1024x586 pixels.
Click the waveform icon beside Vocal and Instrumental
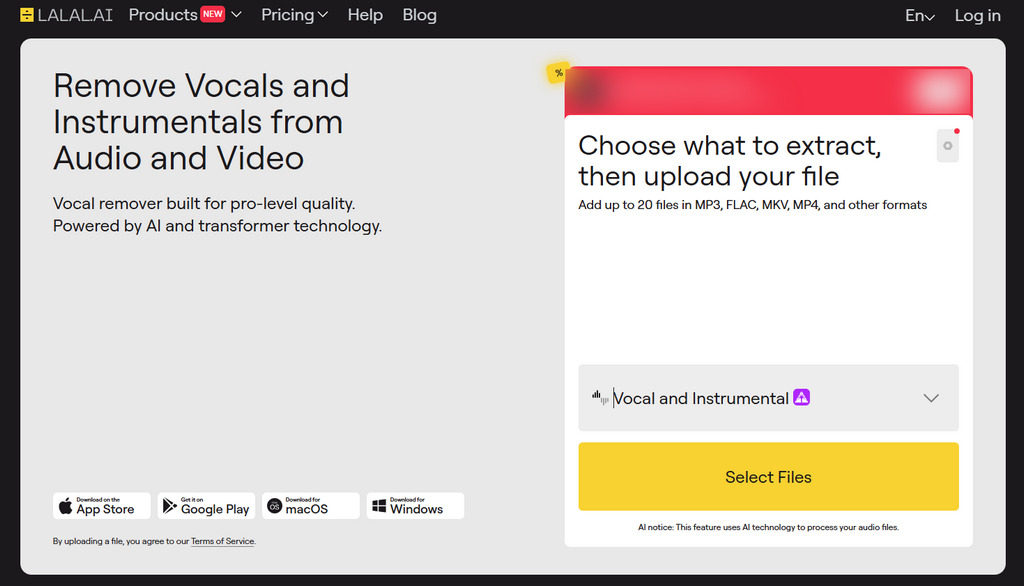[600, 397]
